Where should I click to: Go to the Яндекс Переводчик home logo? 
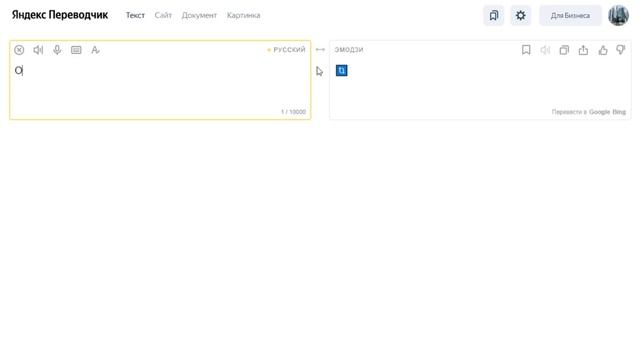60,15
